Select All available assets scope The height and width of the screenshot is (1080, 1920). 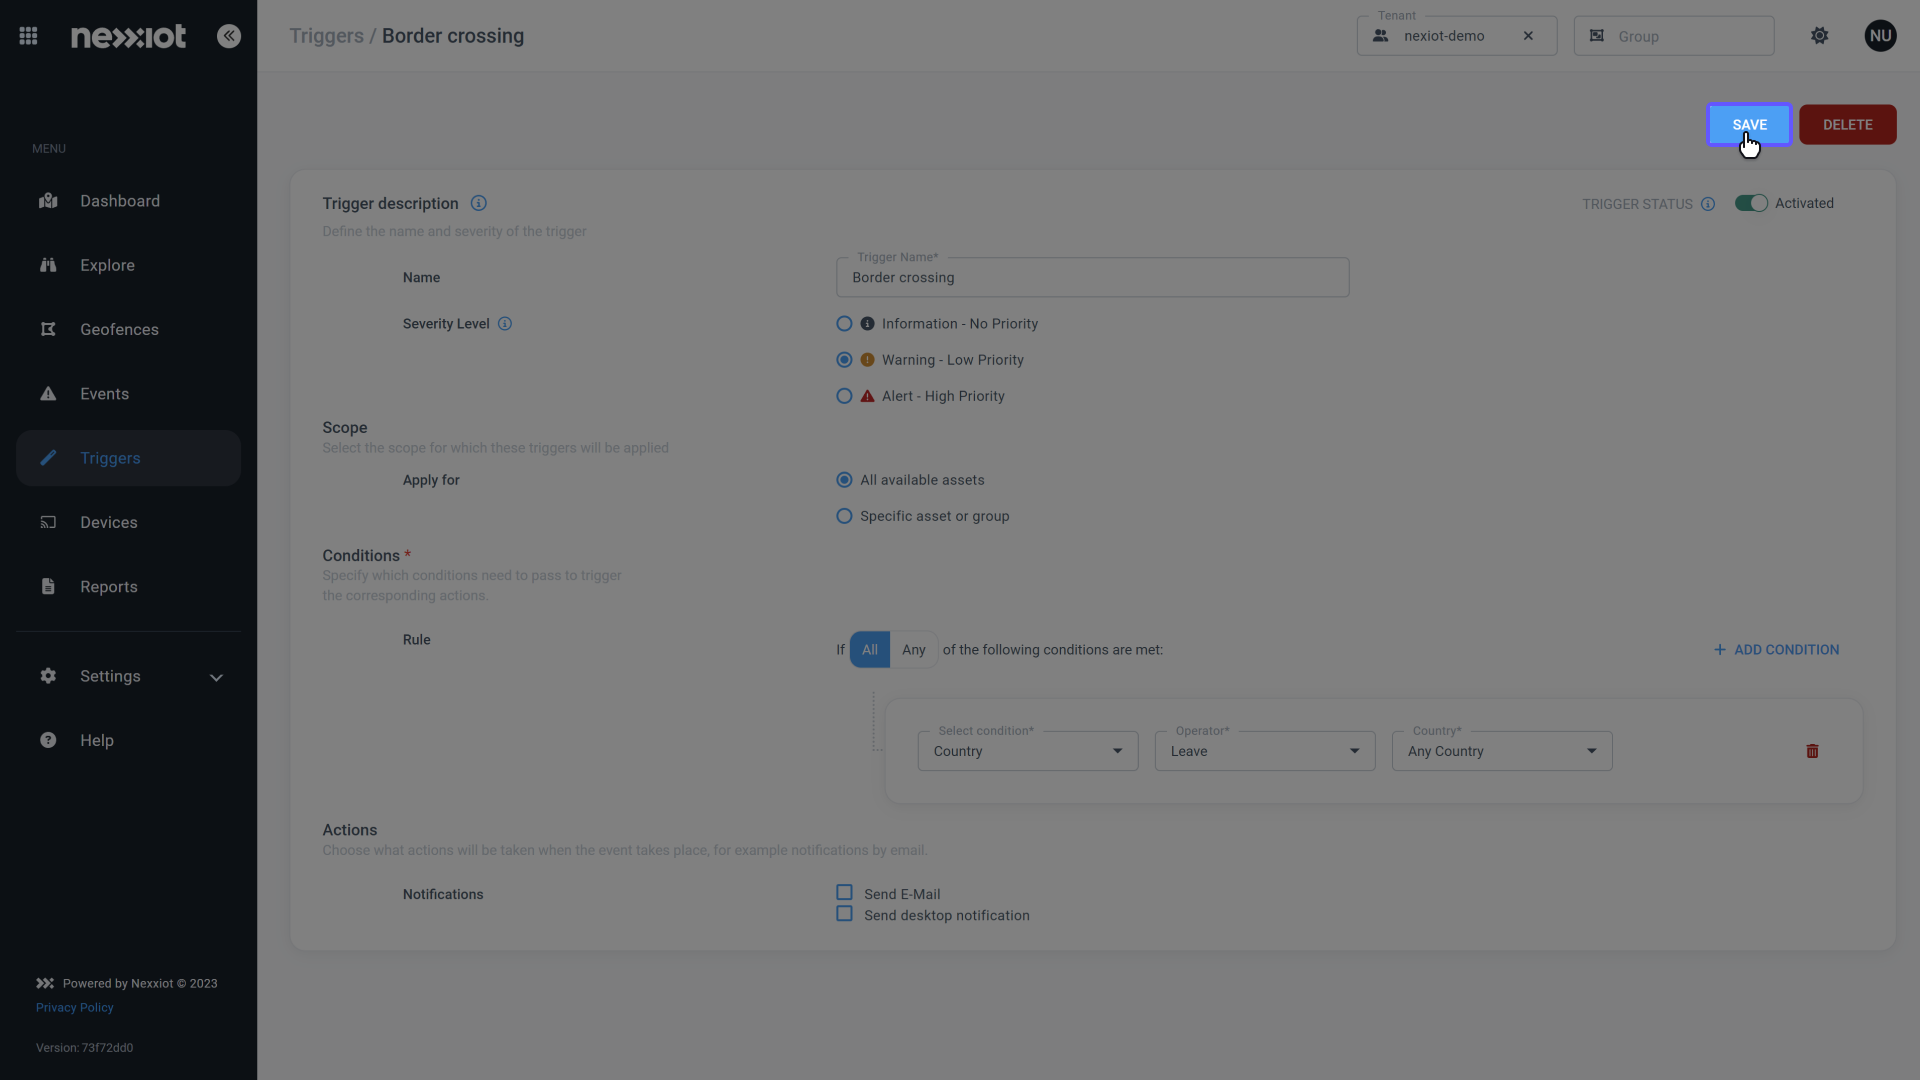coord(844,480)
